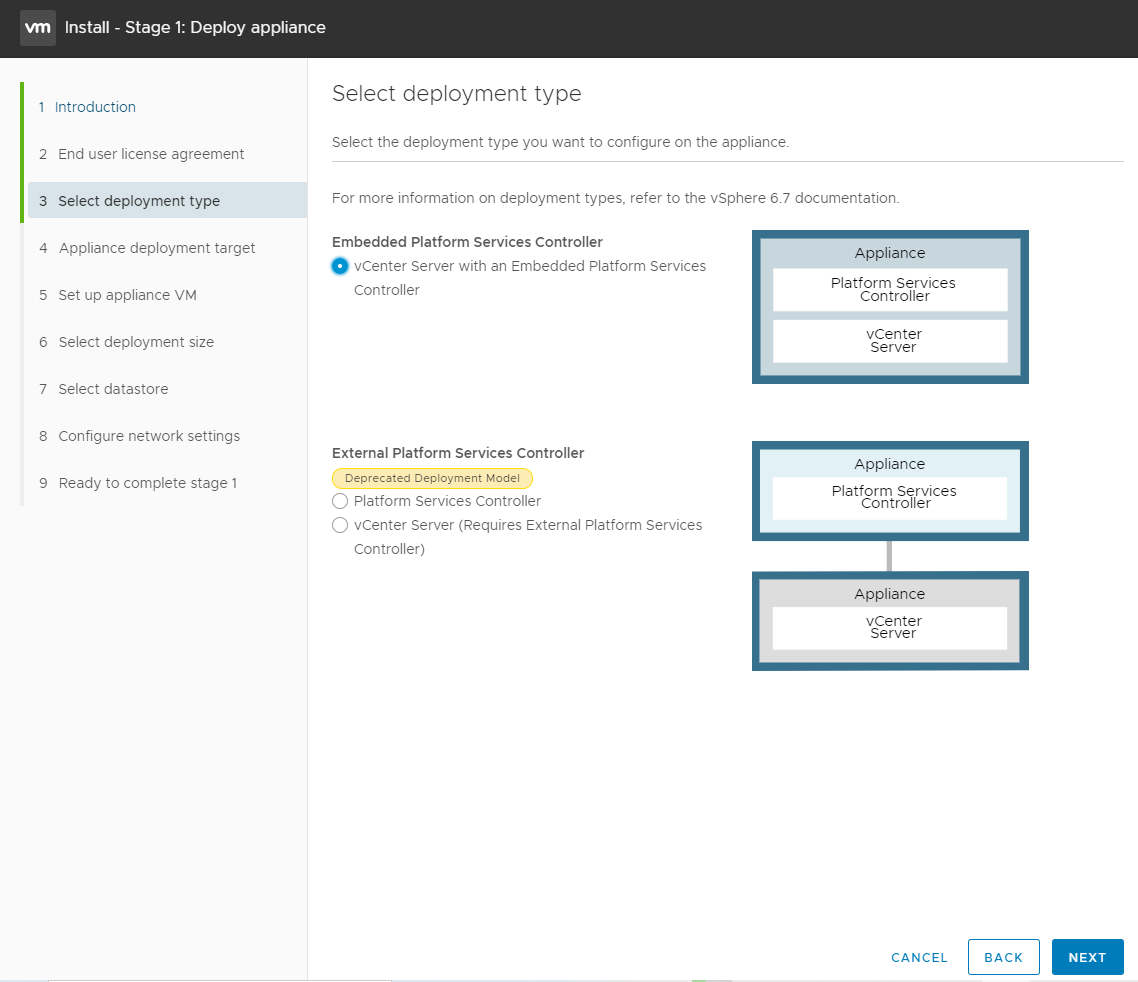Click the BACK button
Screen dimensions: 1138x982
[x=1004, y=957]
